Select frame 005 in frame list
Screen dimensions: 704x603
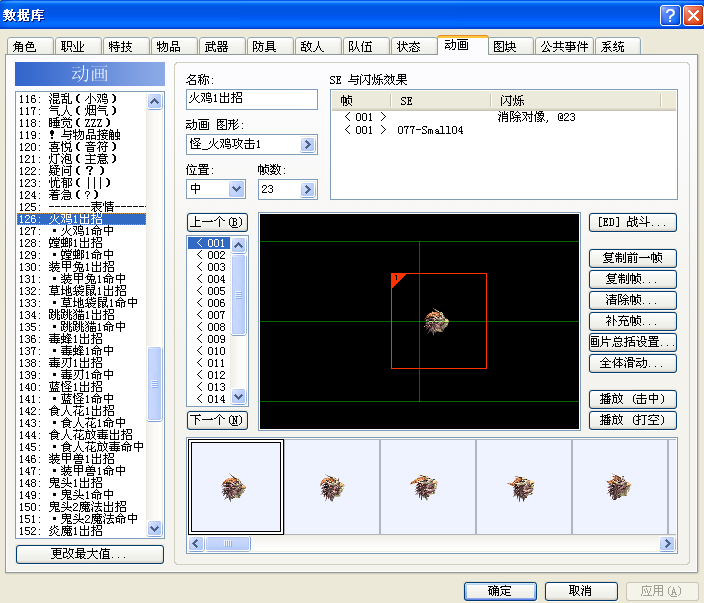210,291
